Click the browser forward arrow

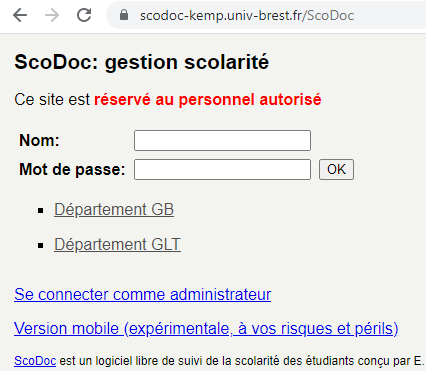coord(52,15)
